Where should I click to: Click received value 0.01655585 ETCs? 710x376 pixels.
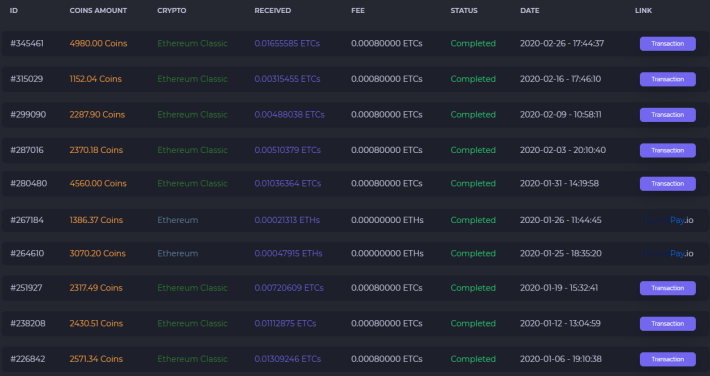[x=287, y=43]
